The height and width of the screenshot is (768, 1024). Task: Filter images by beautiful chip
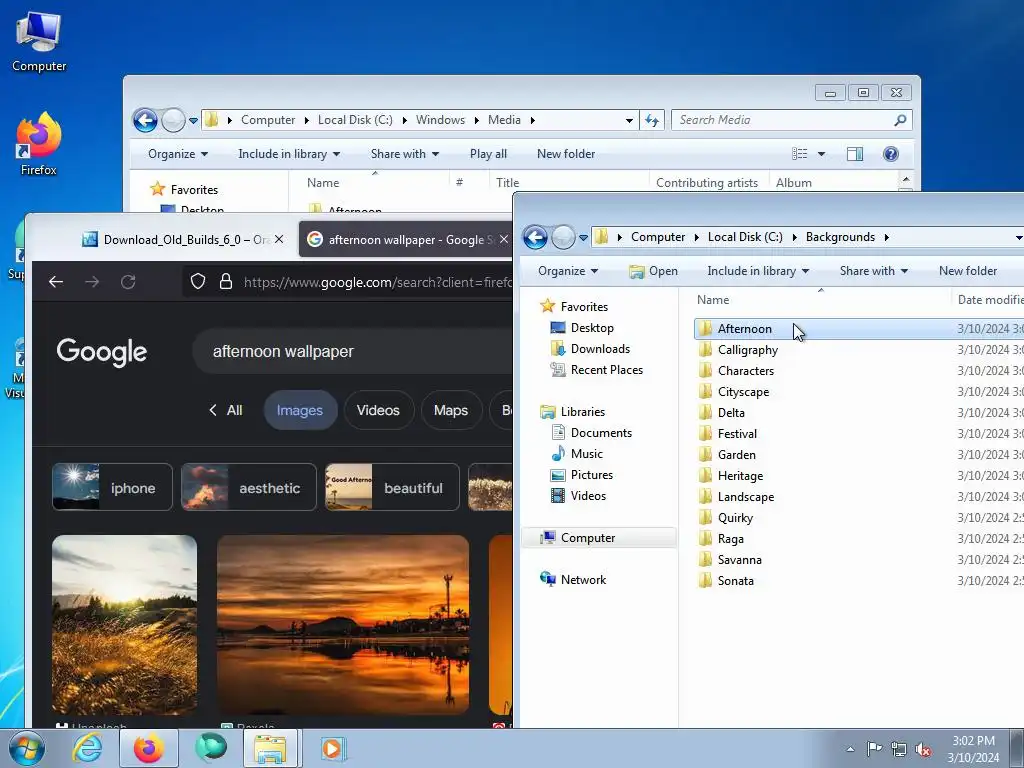tap(392, 487)
